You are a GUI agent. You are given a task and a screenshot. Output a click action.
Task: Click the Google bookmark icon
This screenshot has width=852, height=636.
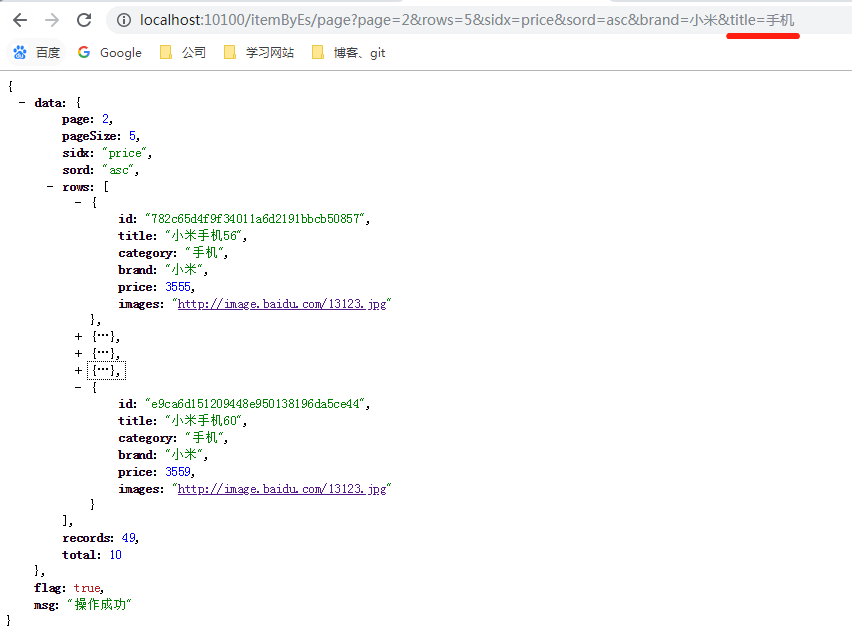tap(83, 52)
